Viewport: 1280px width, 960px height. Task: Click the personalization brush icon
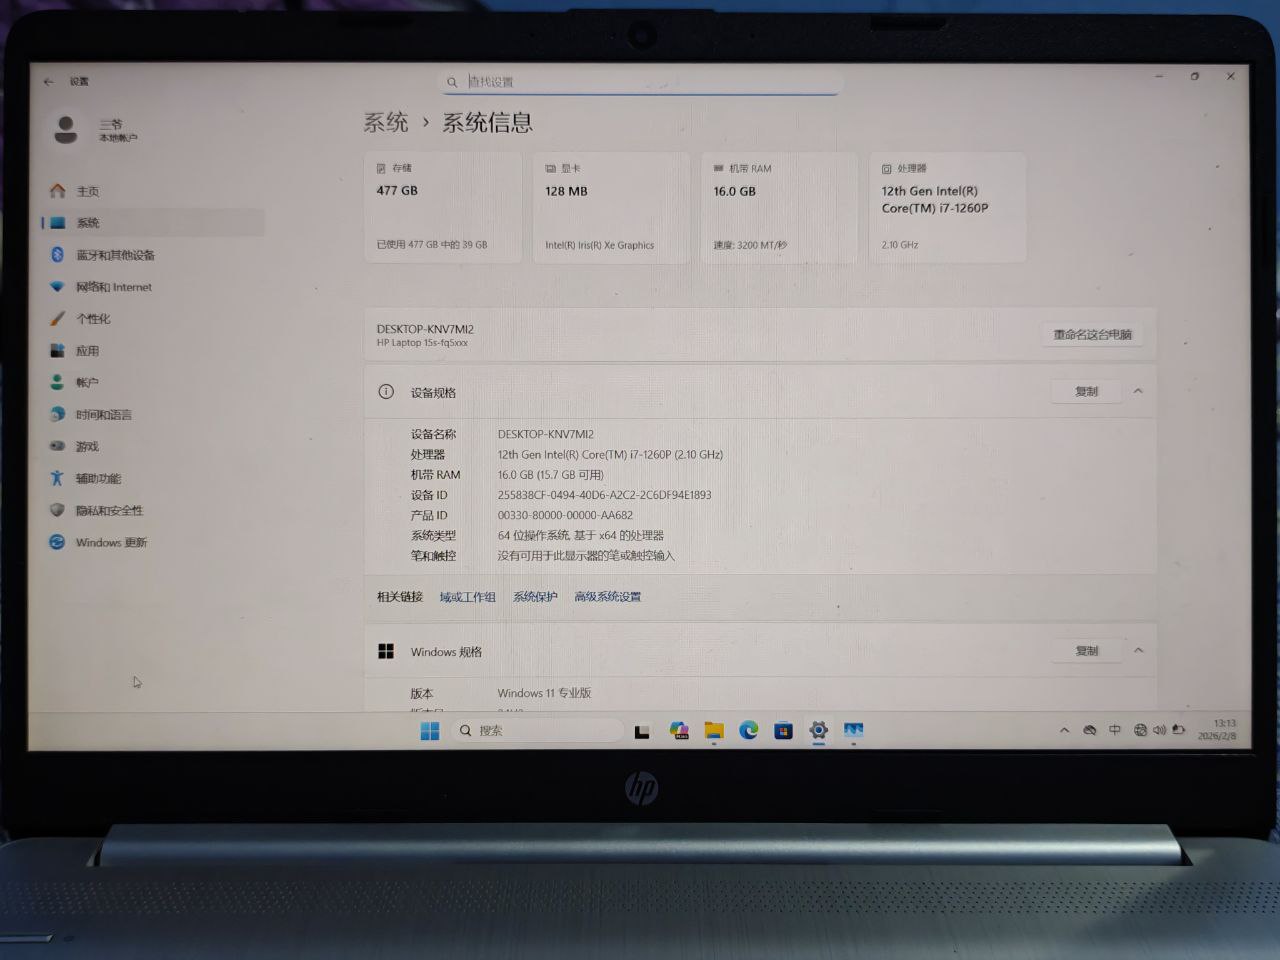pos(57,319)
